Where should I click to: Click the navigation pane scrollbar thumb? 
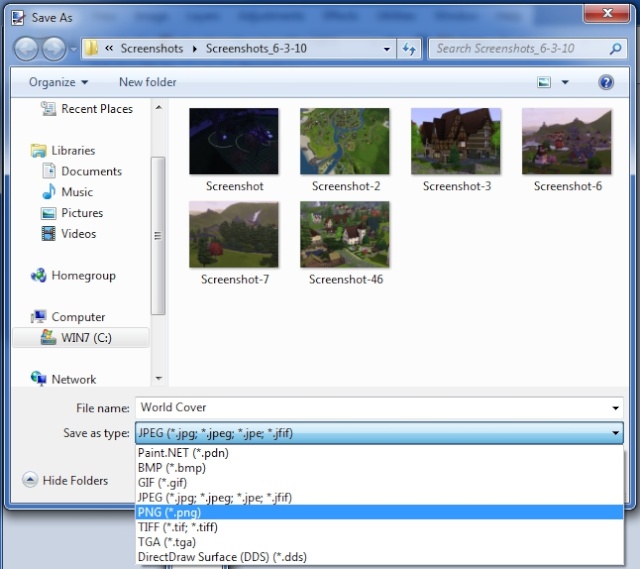[158, 236]
